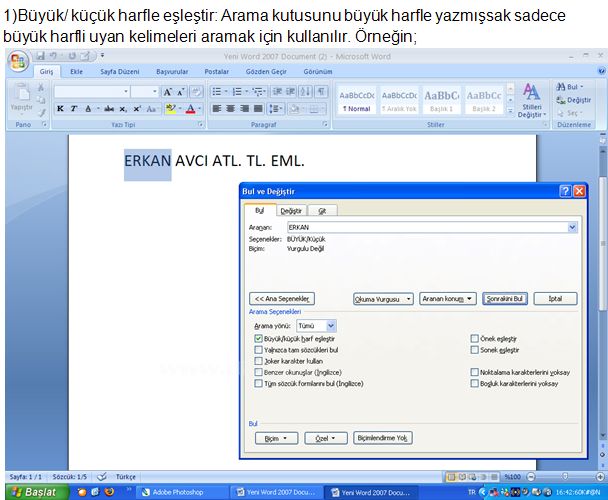Click the text highlight color icon
Viewport: 608px width, 500px height.
[170, 109]
